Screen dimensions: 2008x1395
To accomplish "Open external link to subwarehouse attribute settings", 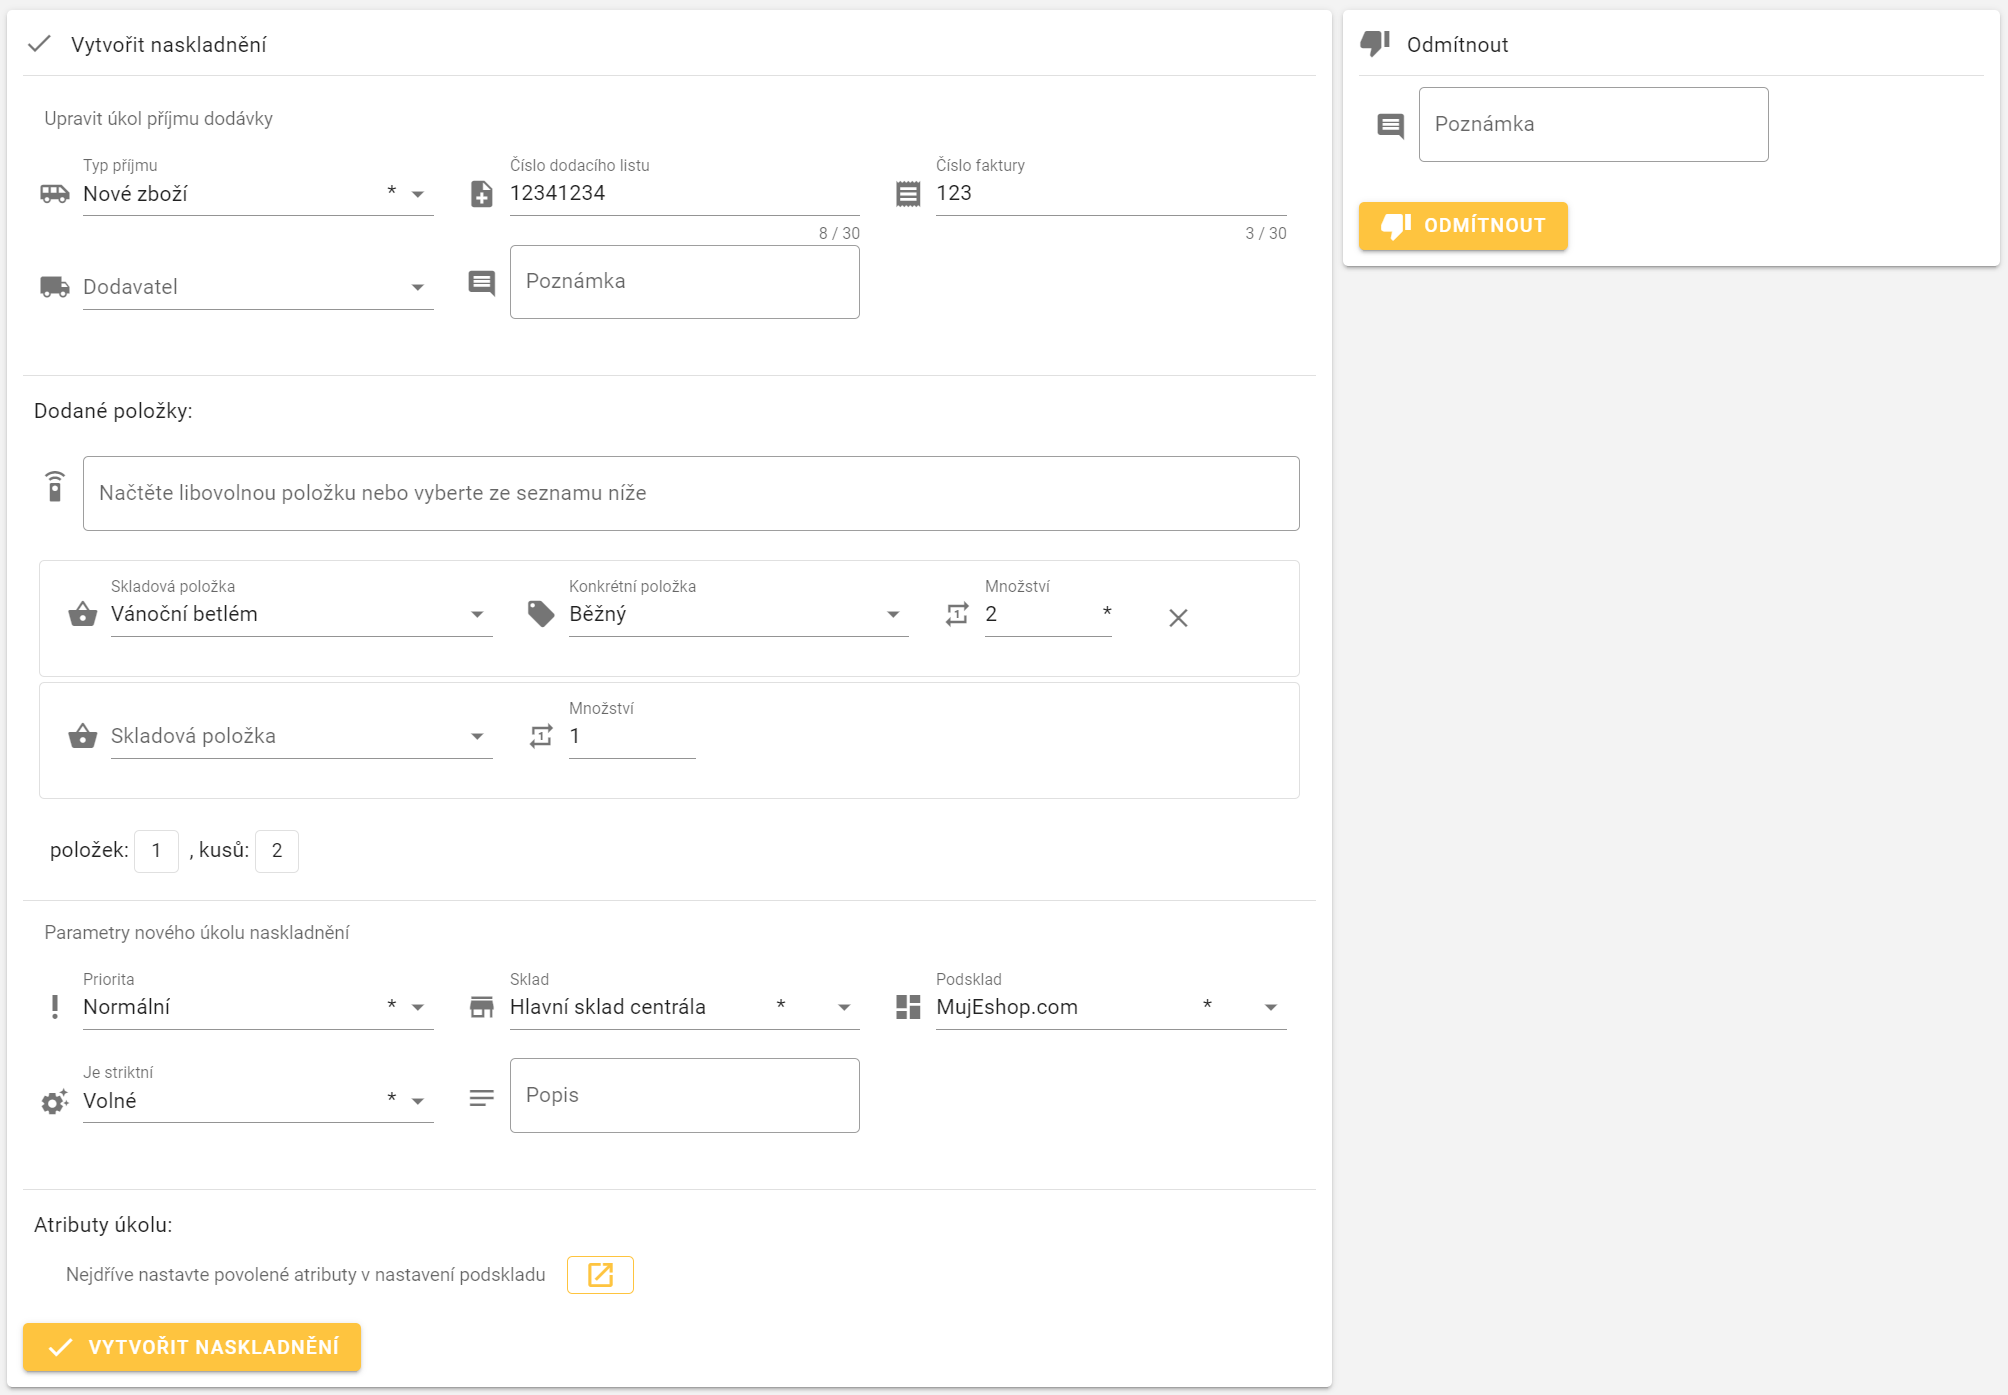I will [x=600, y=1275].
